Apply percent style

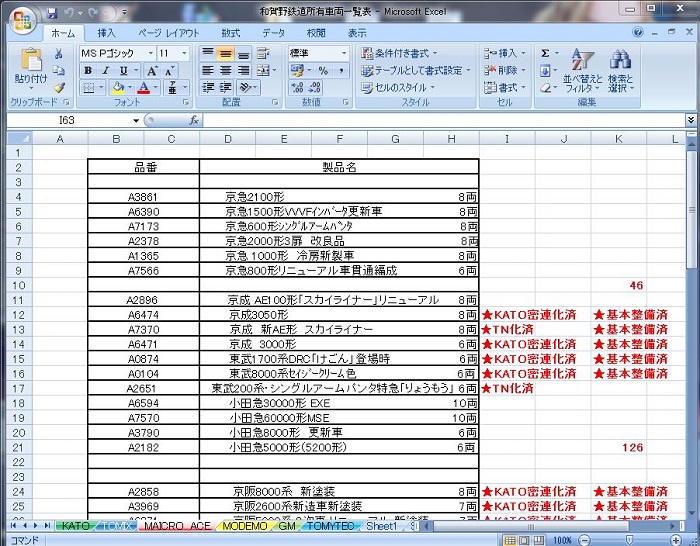click(x=323, y=71)
